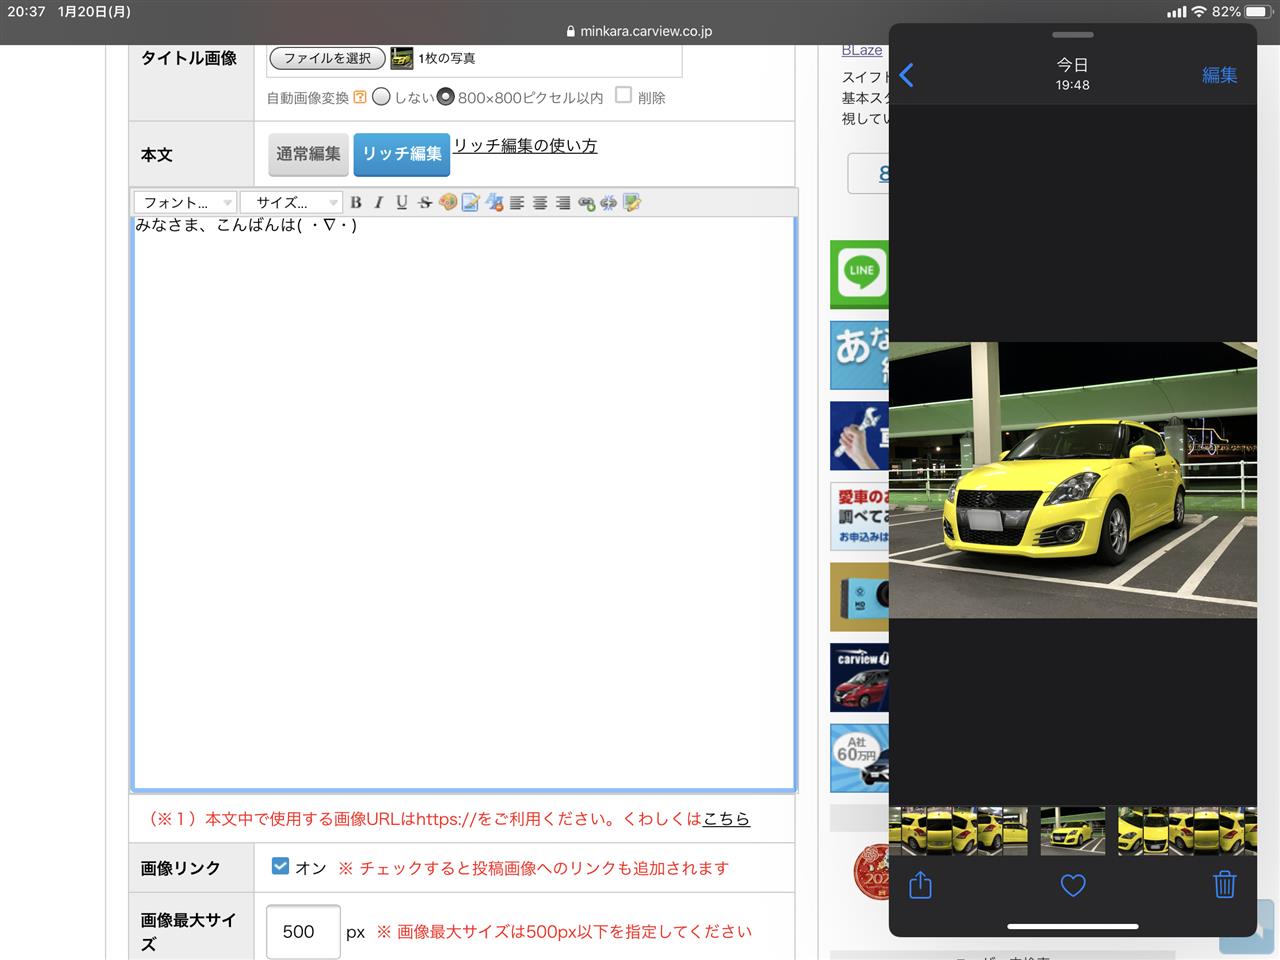Image resolution: width=1280 pixels, height=960 pixels.
Task: Switch to リッチ編集 mode
Action: coord(401,154)
